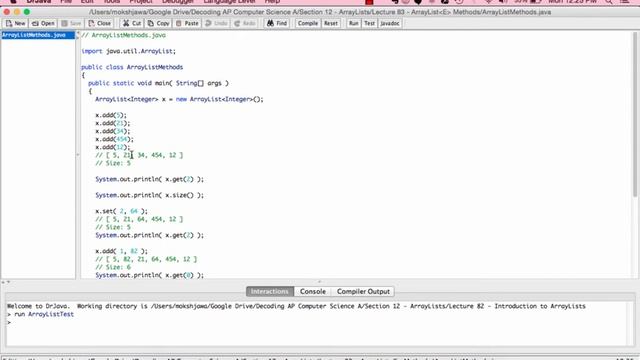Click the comment '// Size: 6'
640x360 pixels.
(x=113, y=267)
